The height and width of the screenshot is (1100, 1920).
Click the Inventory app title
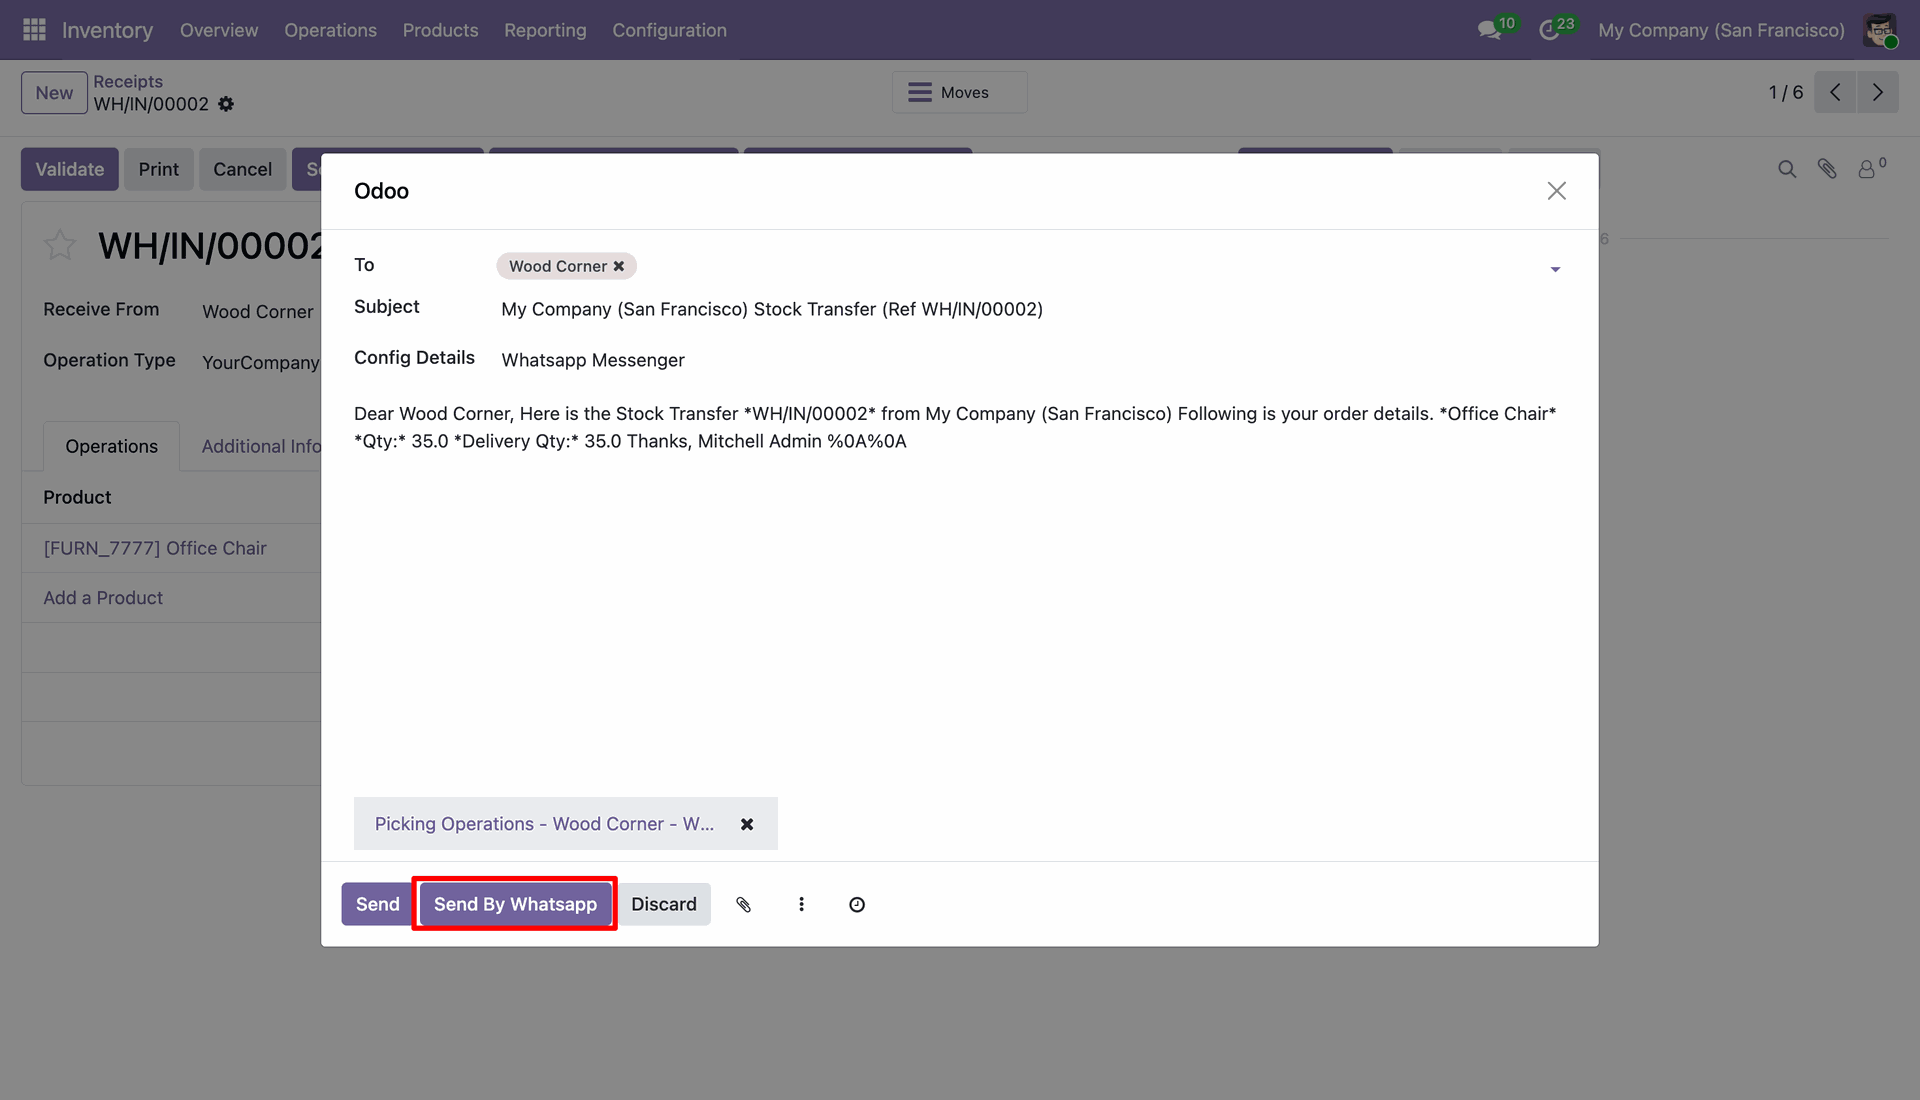[107, 30]
